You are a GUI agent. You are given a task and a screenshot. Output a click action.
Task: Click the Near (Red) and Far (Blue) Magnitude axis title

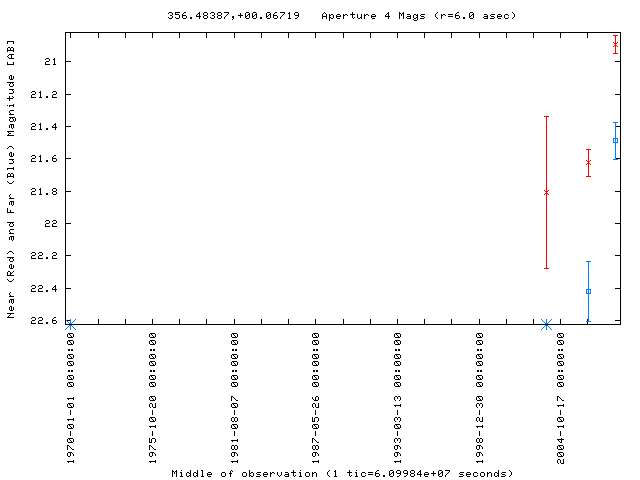(x=11, y=179)
